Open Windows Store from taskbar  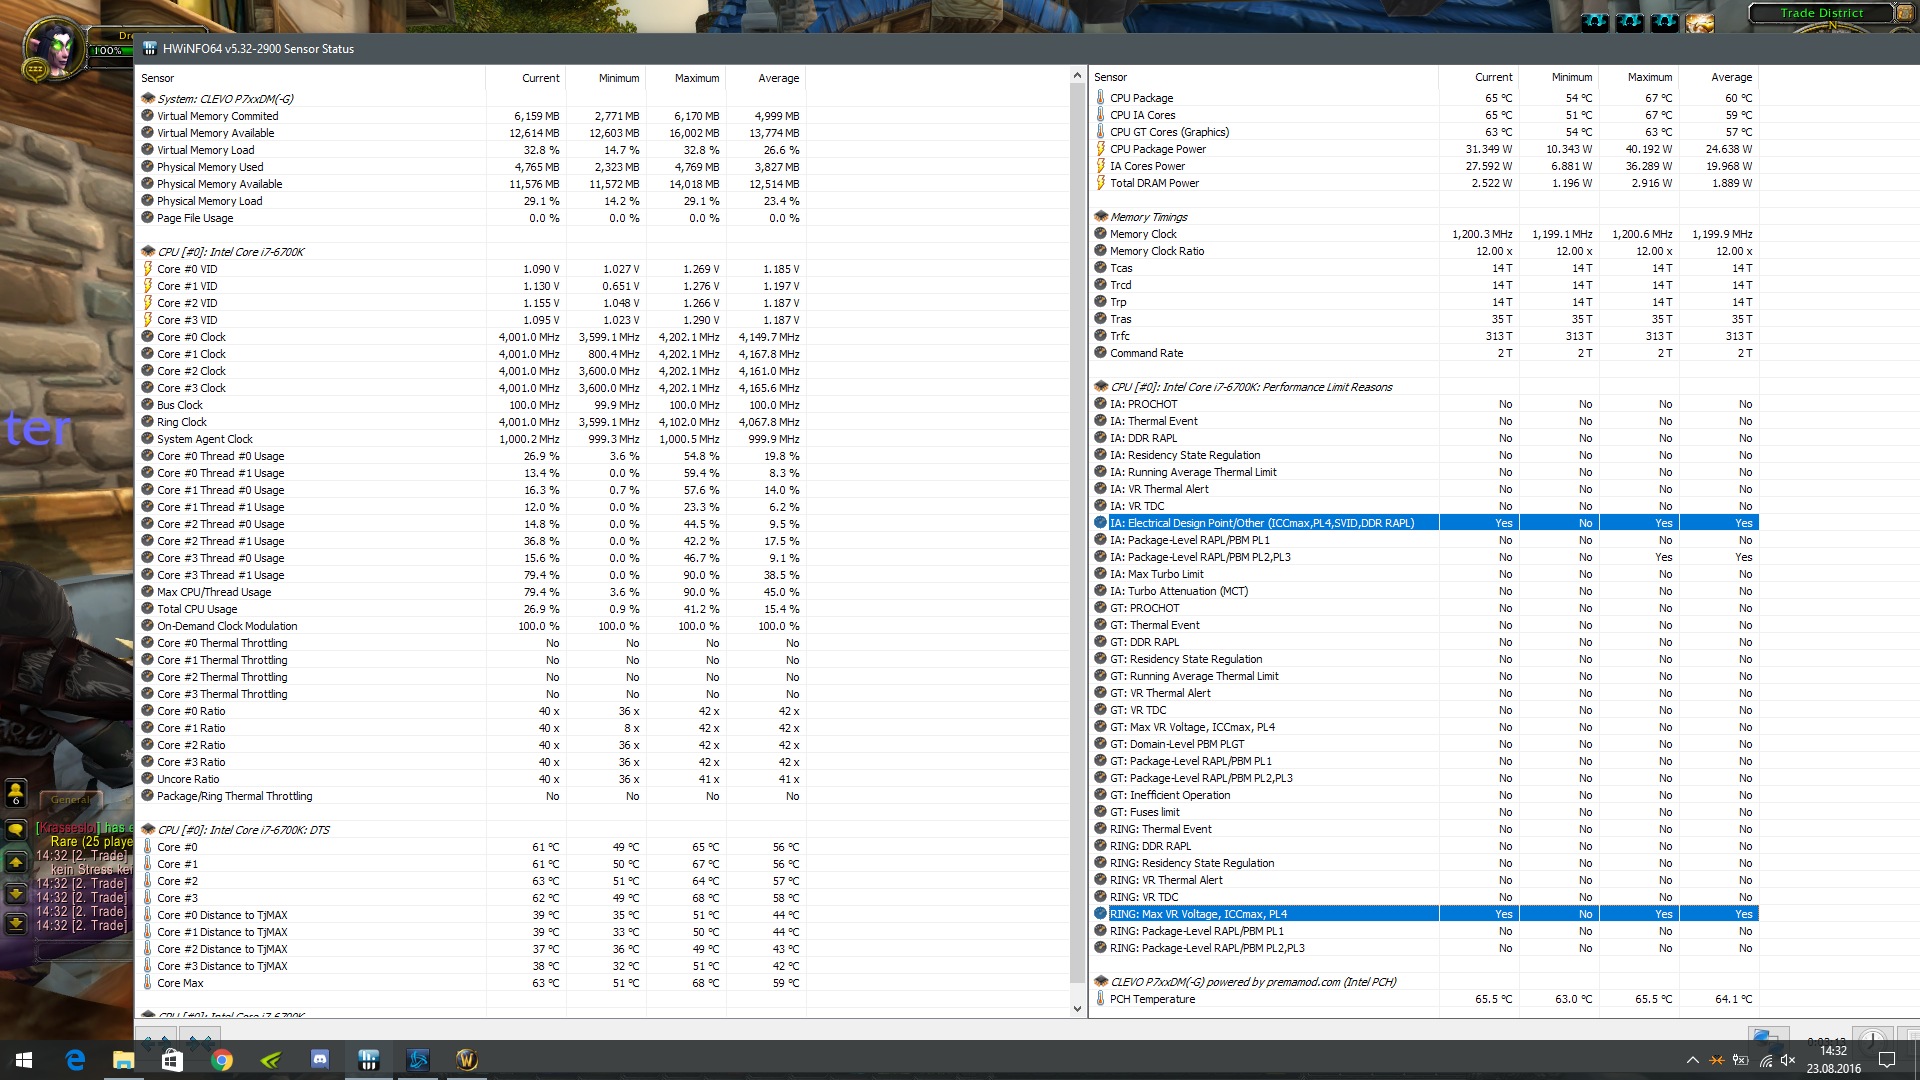171,1060
